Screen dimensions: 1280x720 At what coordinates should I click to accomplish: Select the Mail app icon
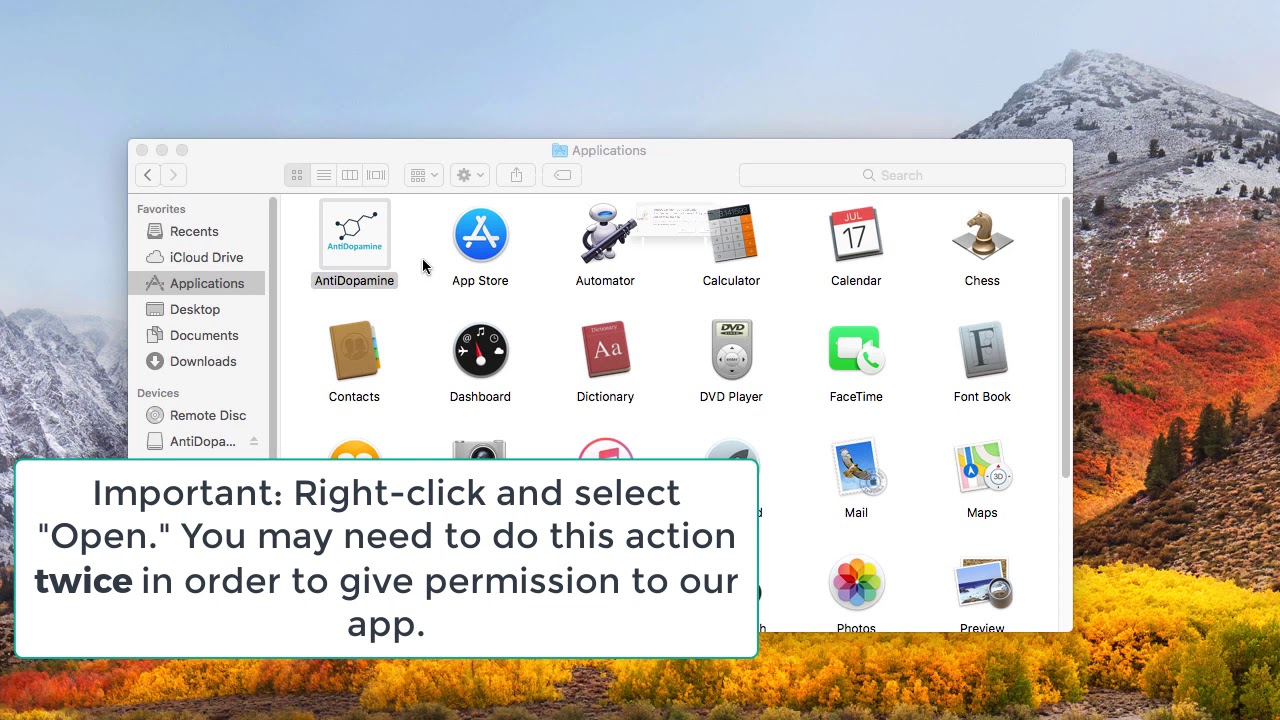coord(856,467)
